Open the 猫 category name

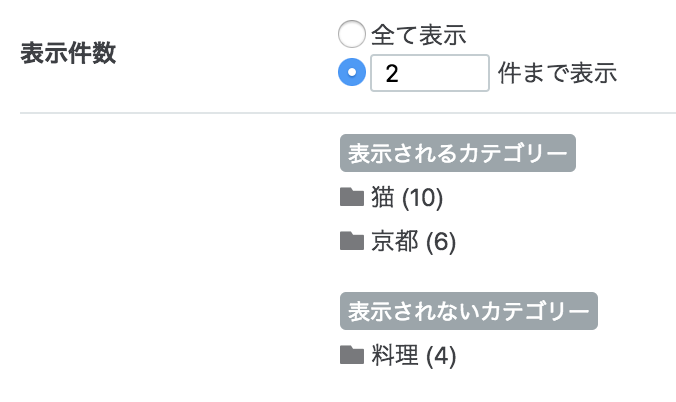[382, 197]
